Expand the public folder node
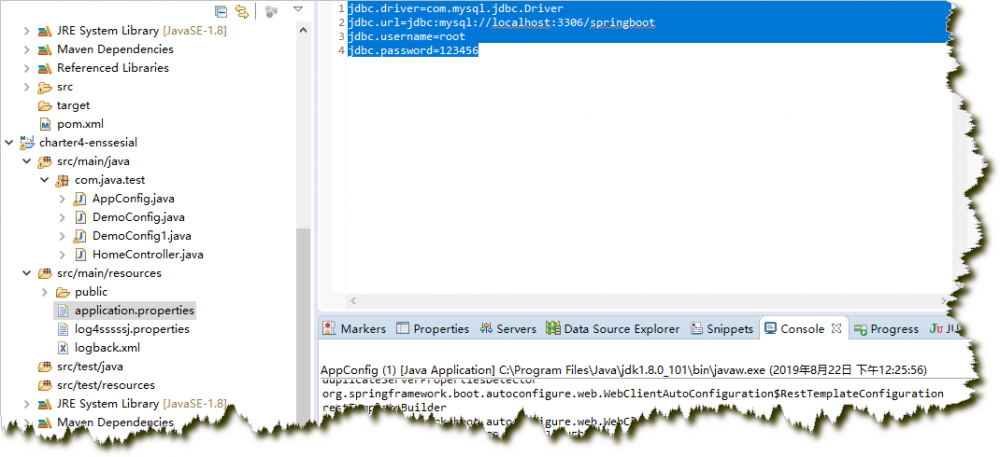The height and width of the screenshot is (457, 1000). [45, 292]
